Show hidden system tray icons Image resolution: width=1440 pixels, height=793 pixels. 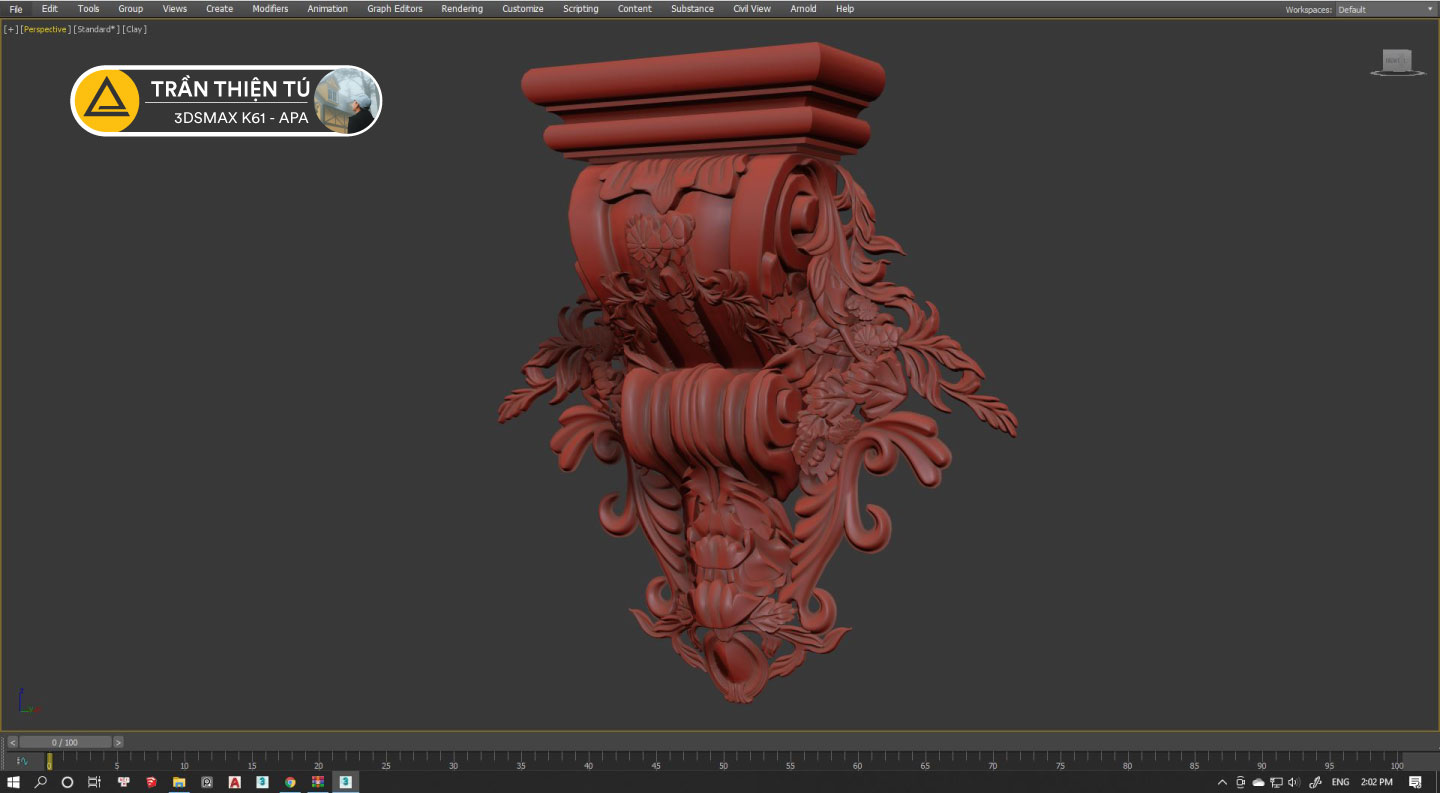1222,782
